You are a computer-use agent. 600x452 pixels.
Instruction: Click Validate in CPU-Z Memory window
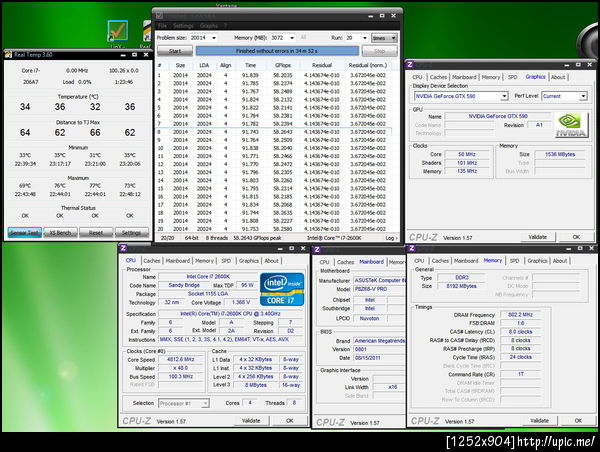click(540, 421)
